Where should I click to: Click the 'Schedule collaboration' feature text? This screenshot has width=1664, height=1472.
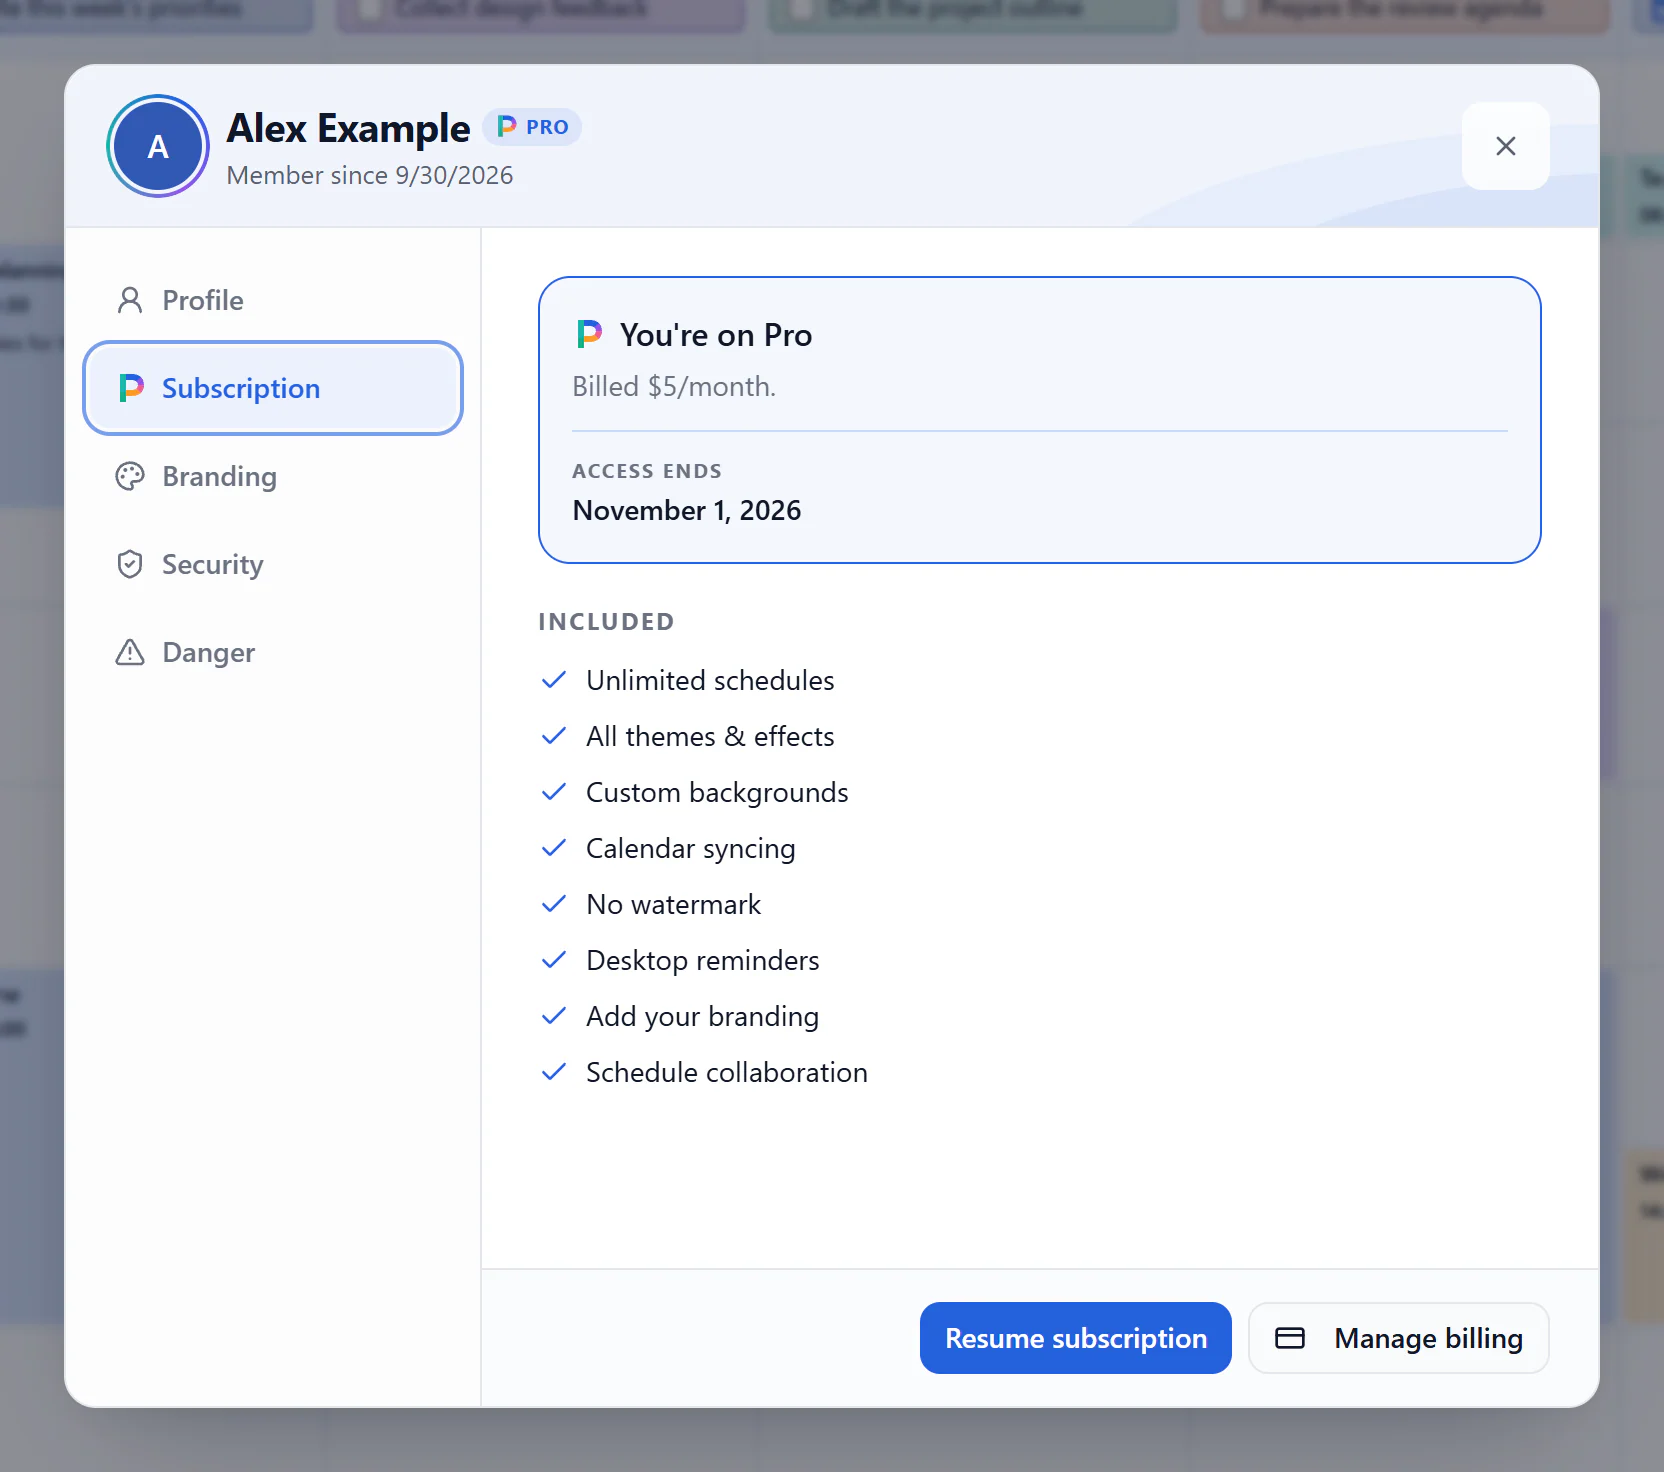[x=727, y=1072]
